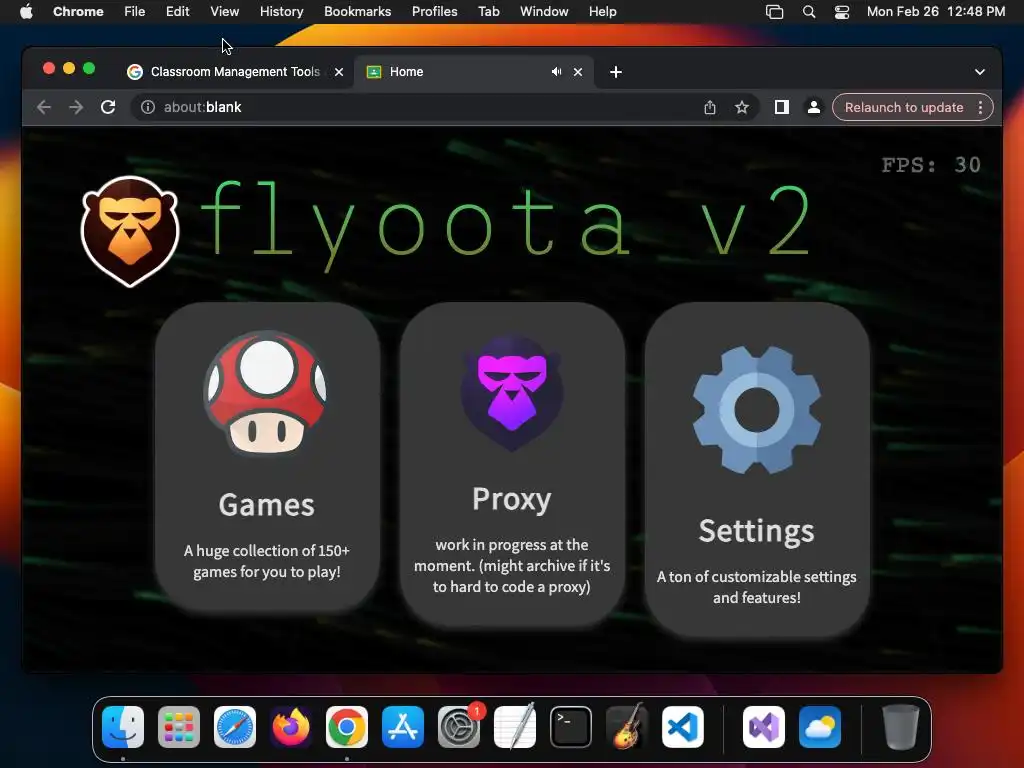Launch Firefox from the Dock
Viewport: 1024px width, 768px height.
click(291, 727)
